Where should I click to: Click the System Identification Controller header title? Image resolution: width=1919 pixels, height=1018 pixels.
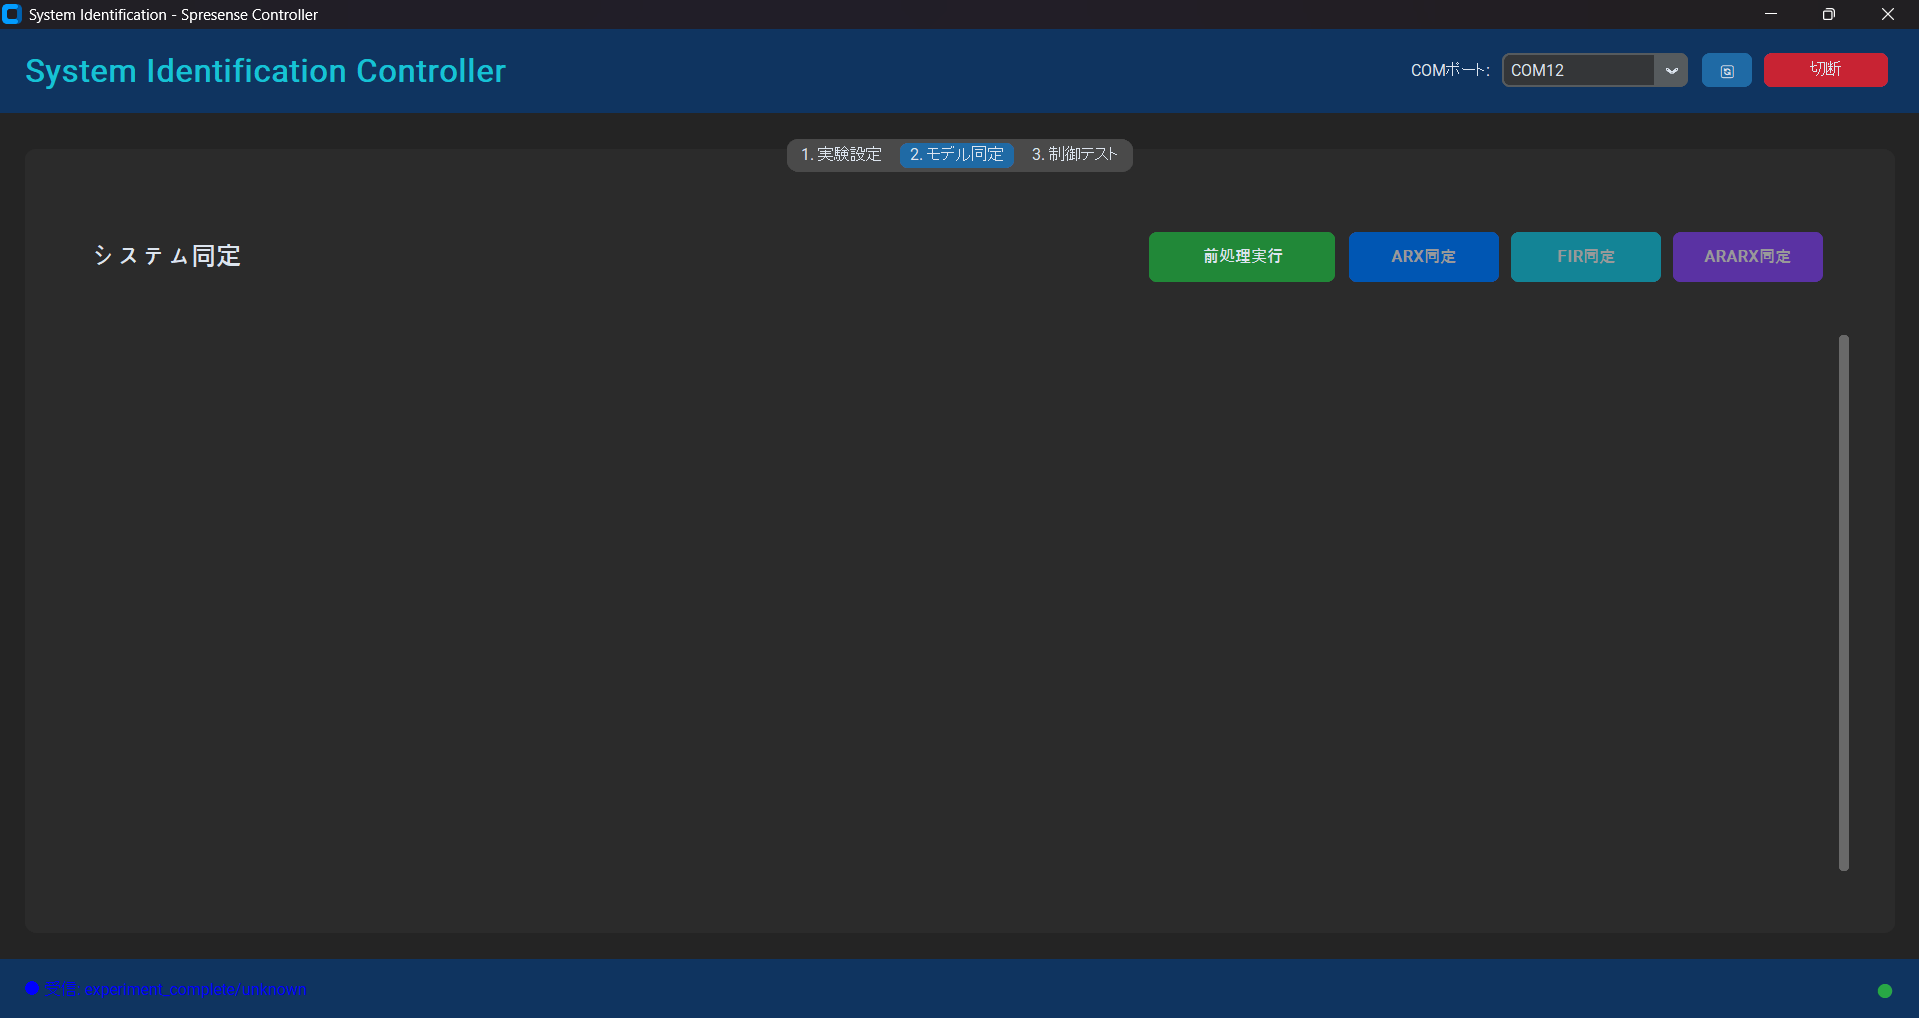click(265, 71)
